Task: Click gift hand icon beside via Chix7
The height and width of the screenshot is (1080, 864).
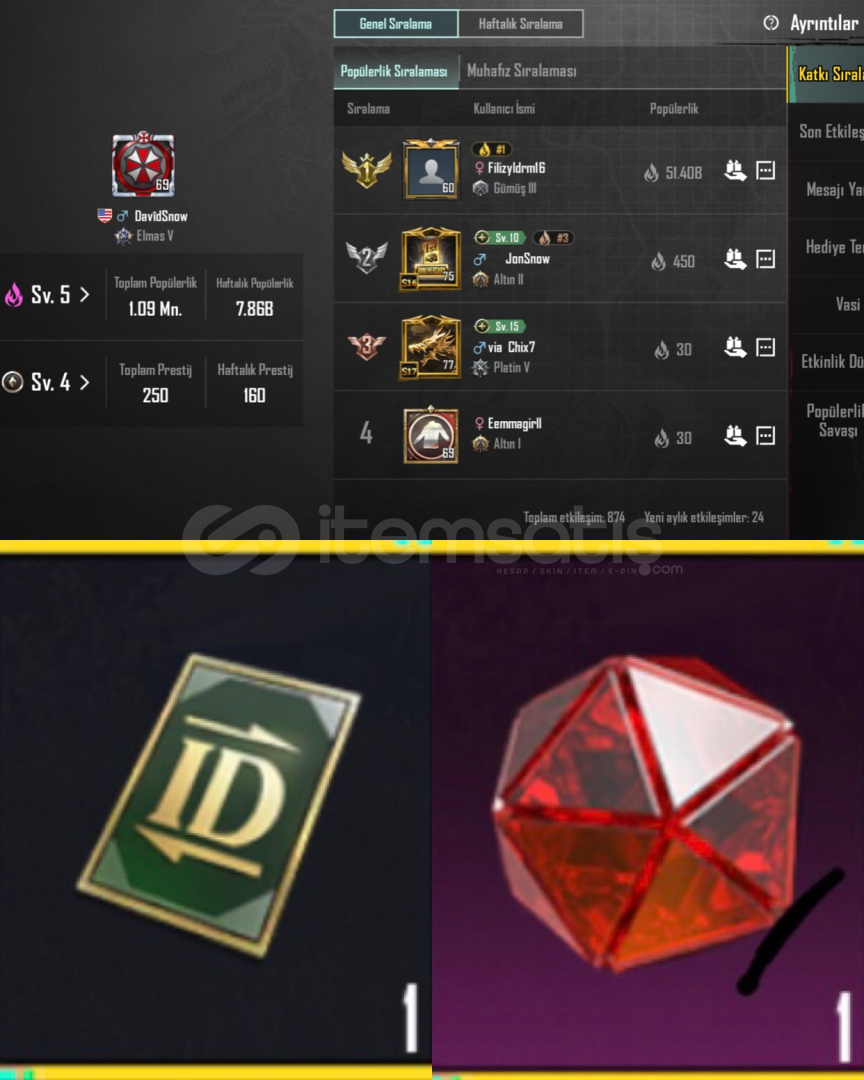Action: 735,347
